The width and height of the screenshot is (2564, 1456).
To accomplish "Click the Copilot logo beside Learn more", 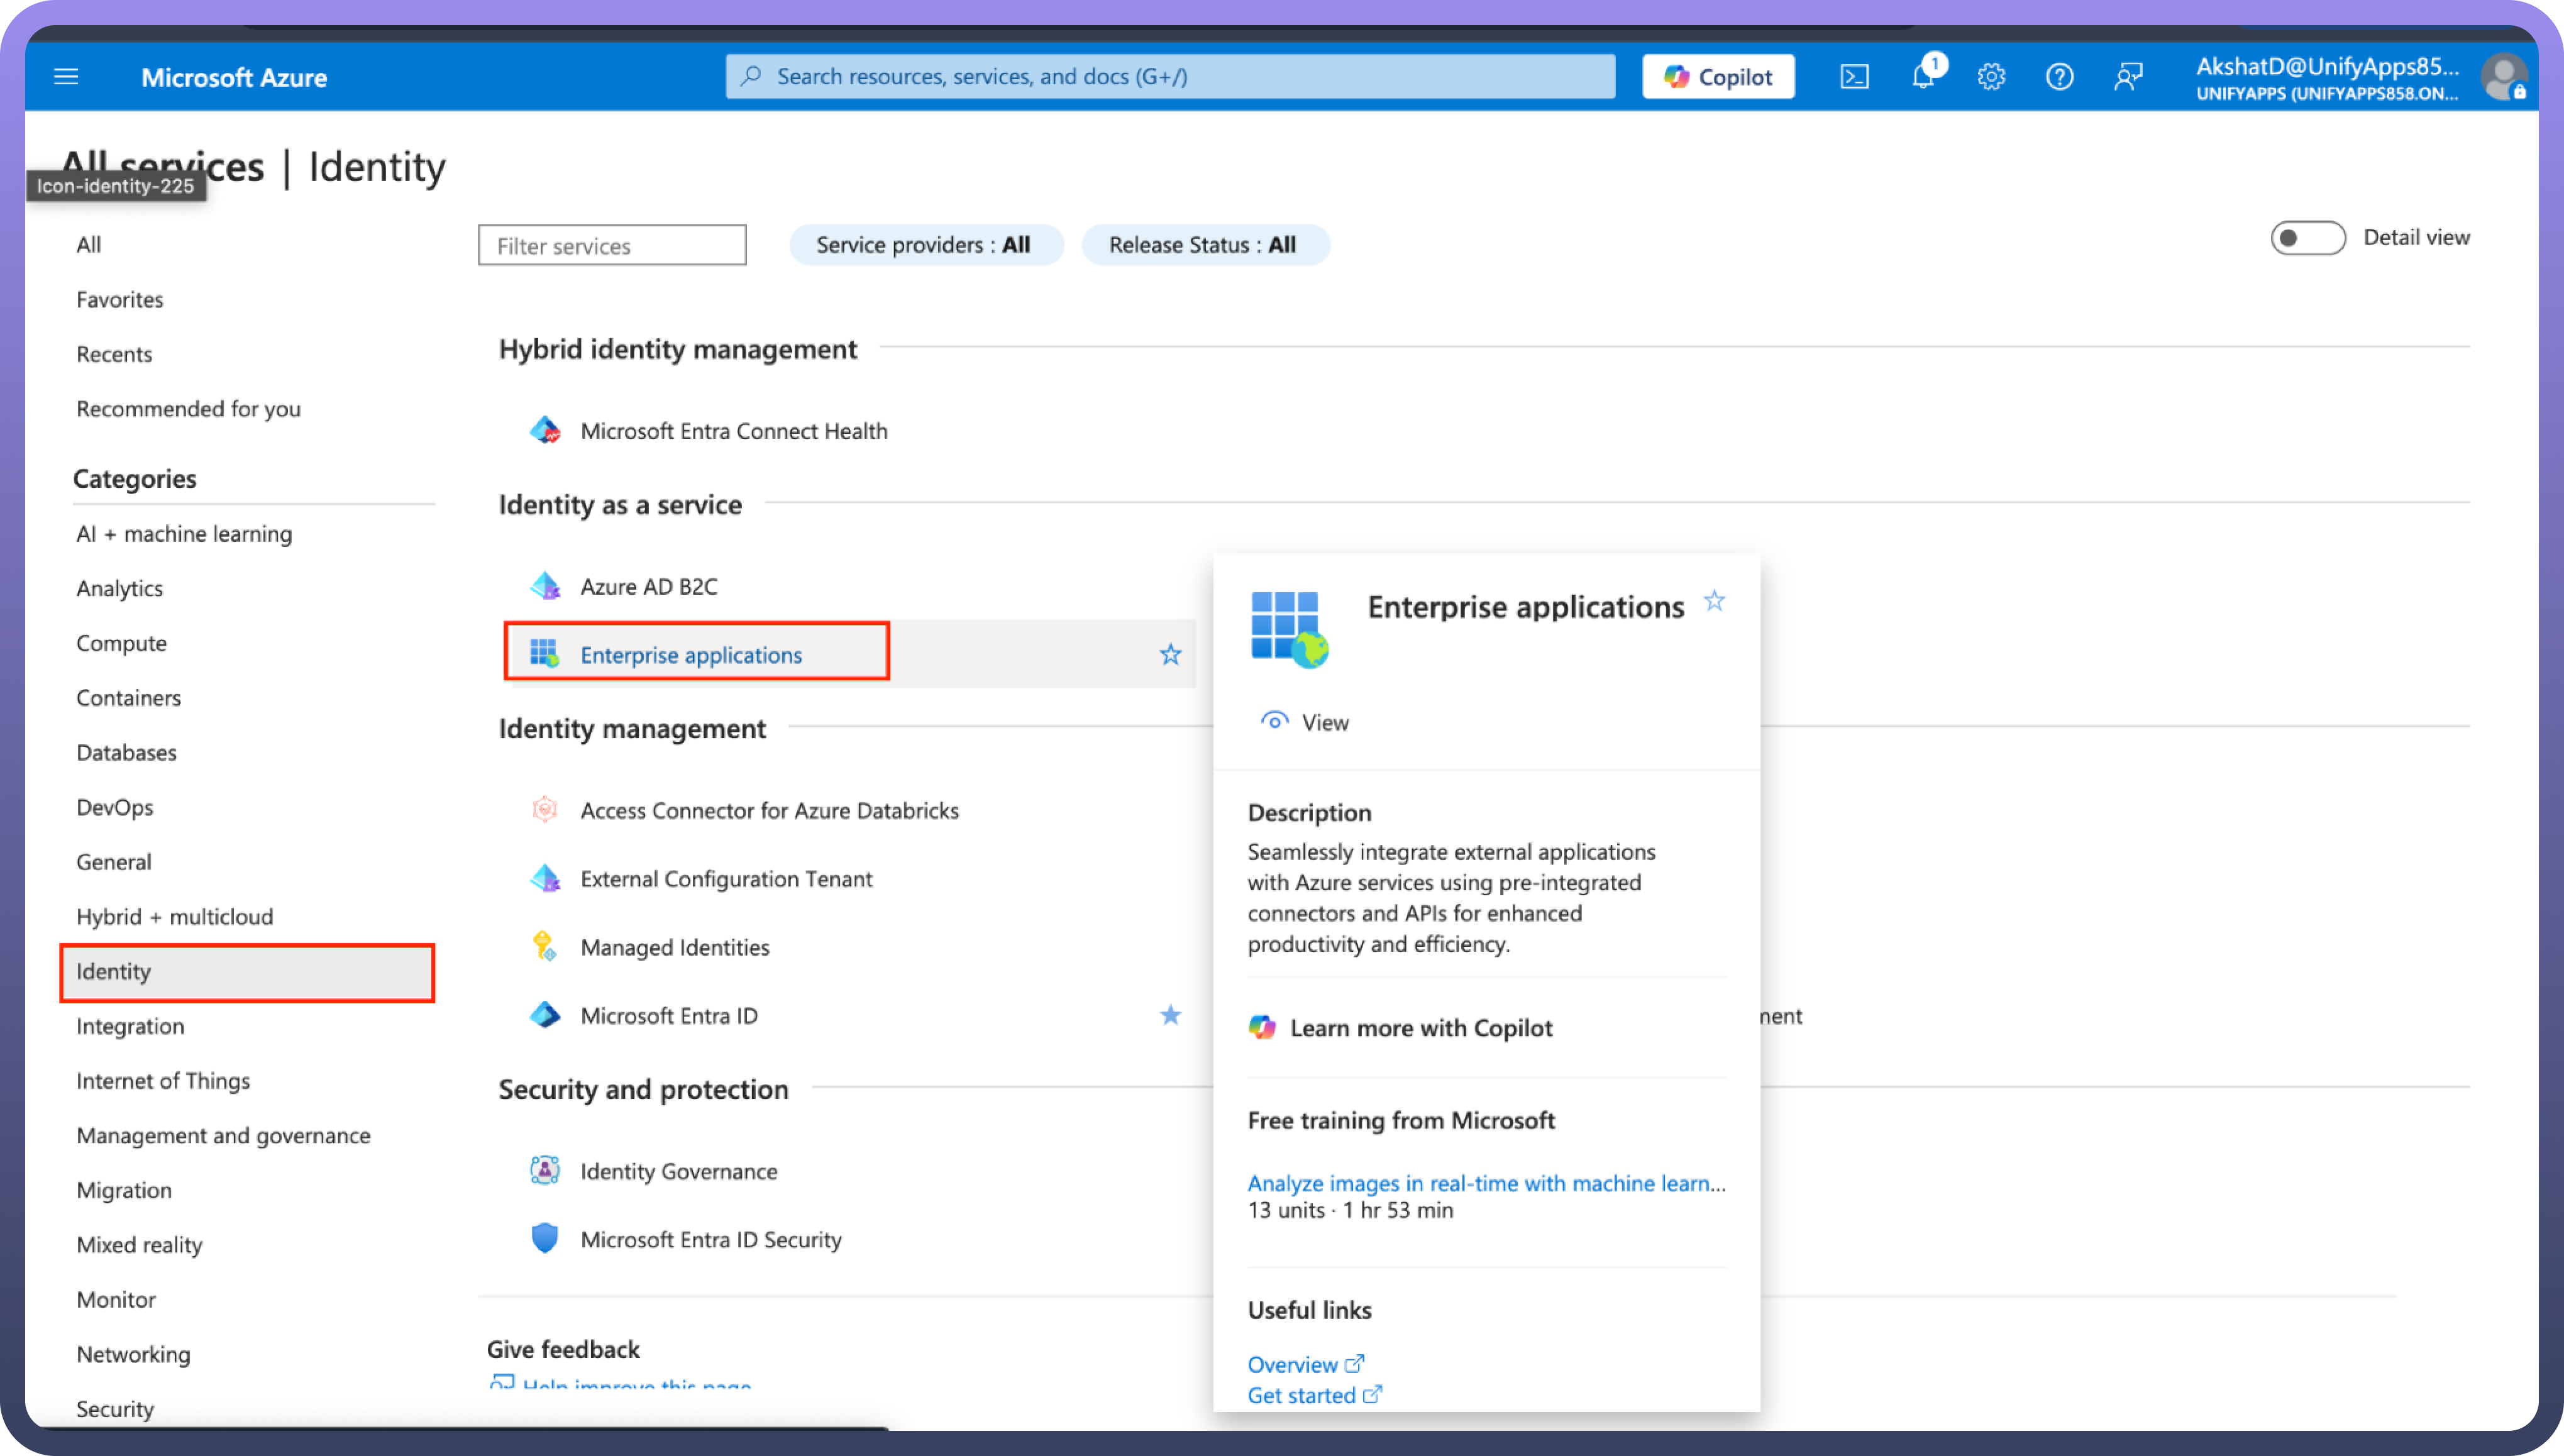I will 1262,1027.
